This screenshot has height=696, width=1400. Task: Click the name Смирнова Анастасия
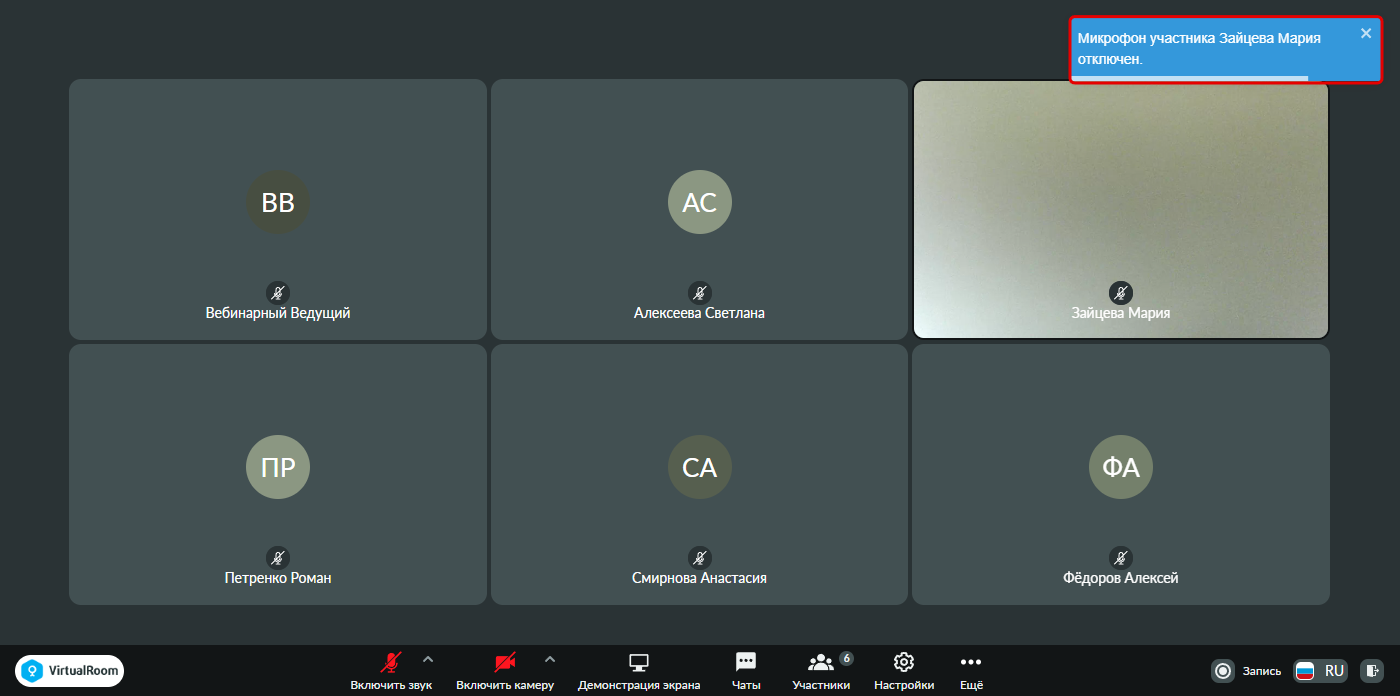pyautogui.click(x=700, y=578)
